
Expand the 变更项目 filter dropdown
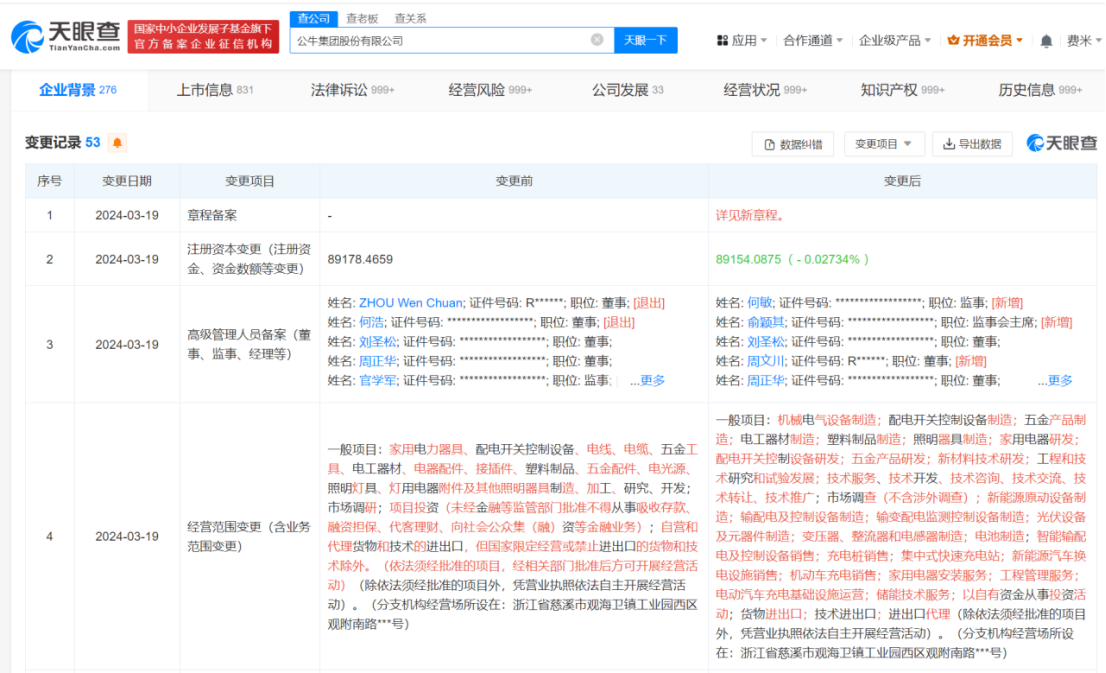[x=883, y=144]
